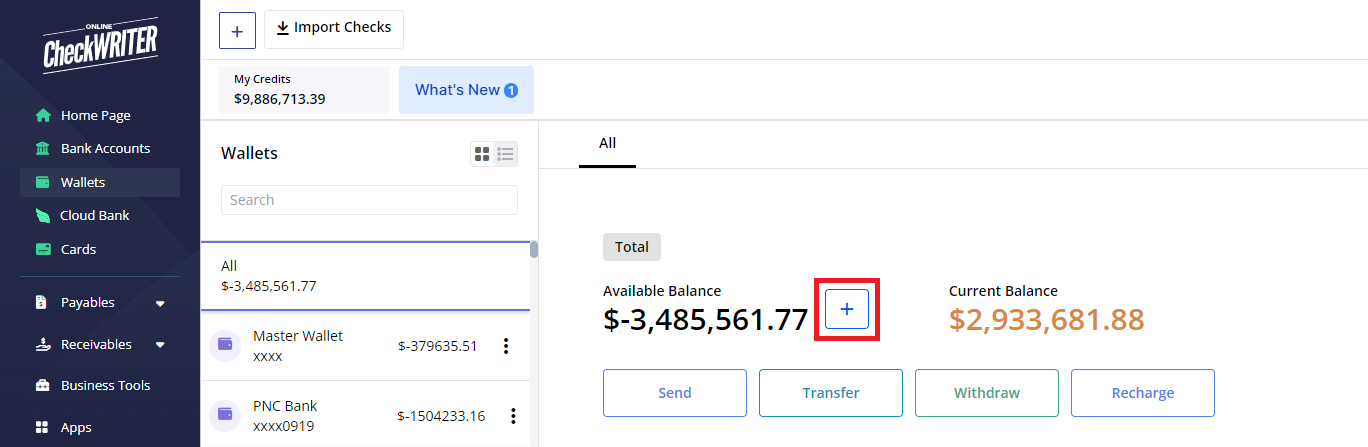Open Master Wallet three-dot options menu
Image resolution: width=1368 pixels, height=447 pixels.
point(506,346)
